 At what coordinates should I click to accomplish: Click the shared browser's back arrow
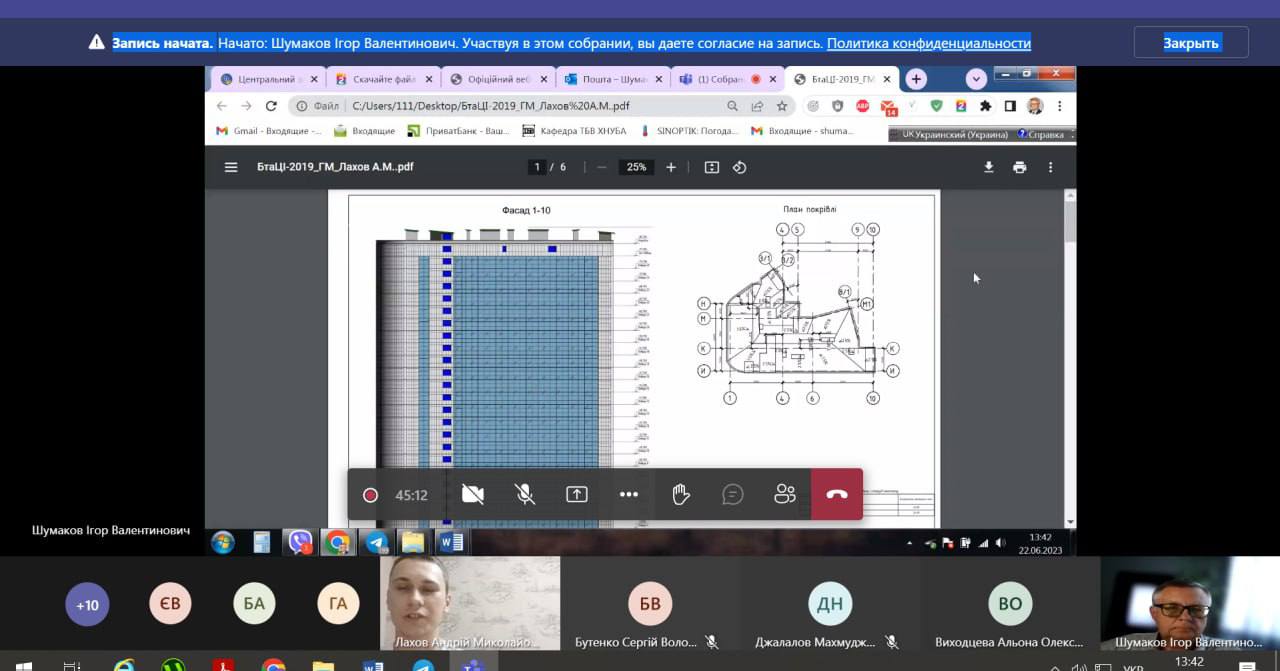[x=222, y=106]
